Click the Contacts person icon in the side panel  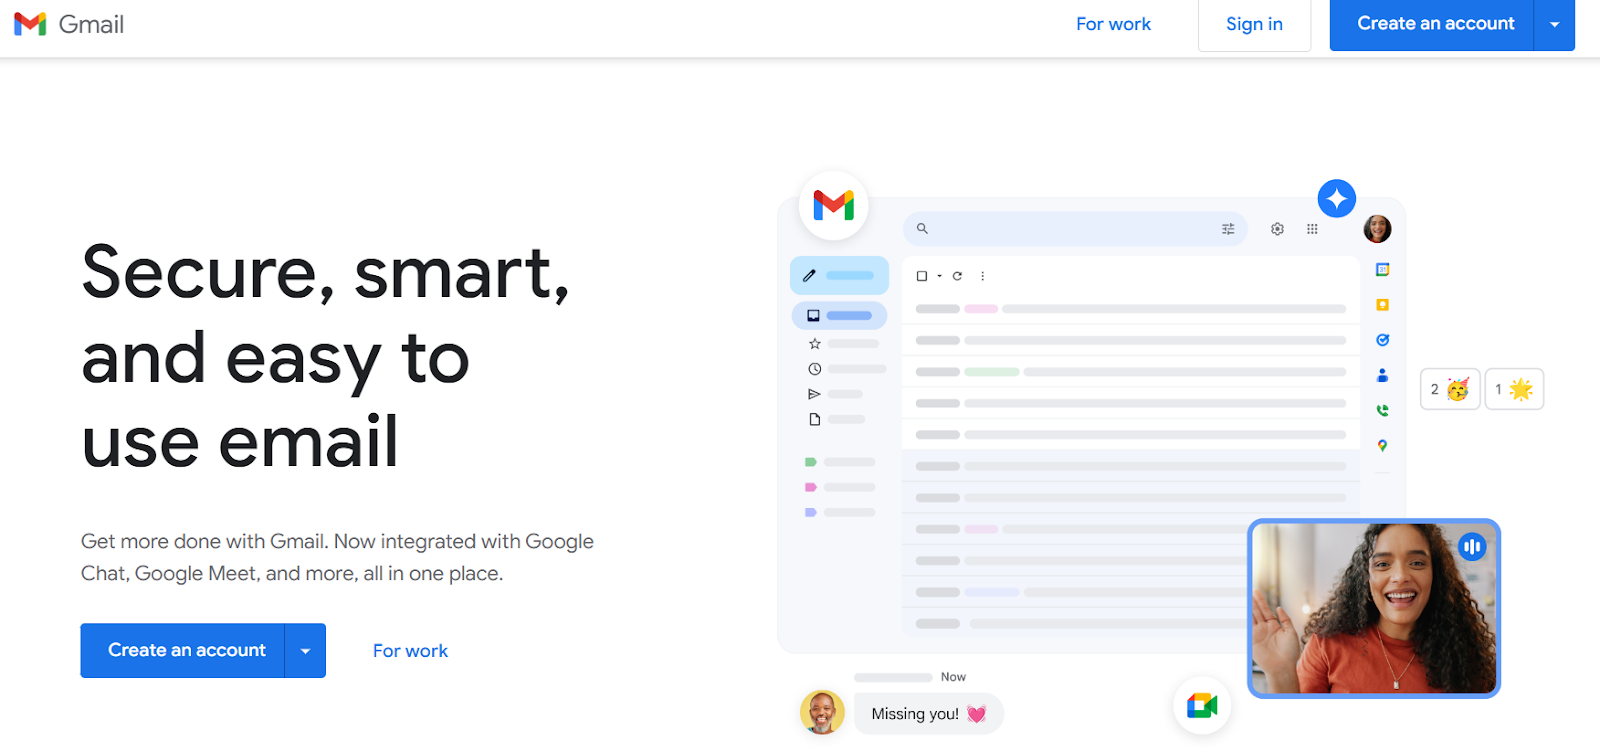click(x=1382, y=375)
